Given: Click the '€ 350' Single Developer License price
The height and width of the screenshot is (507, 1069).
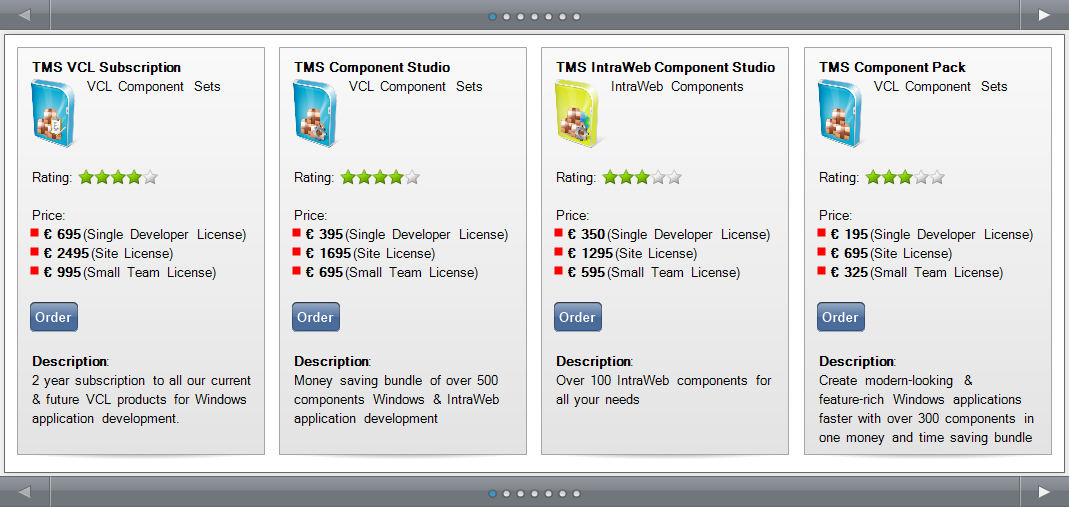Looking at the screenshot, I should click(586, 234).
